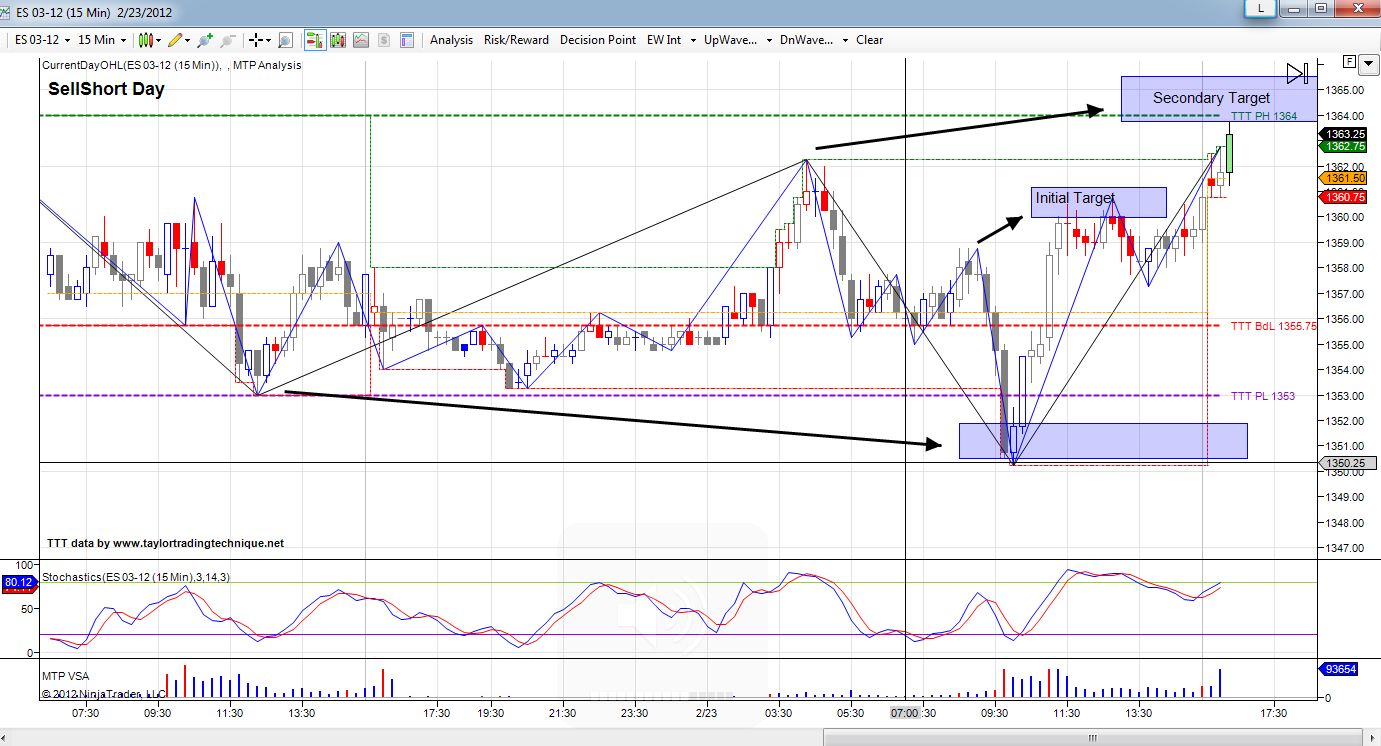Viewport: 1381px width, 746px height.
Task: Click the L button in the title bar
Action: [1260, 8]
